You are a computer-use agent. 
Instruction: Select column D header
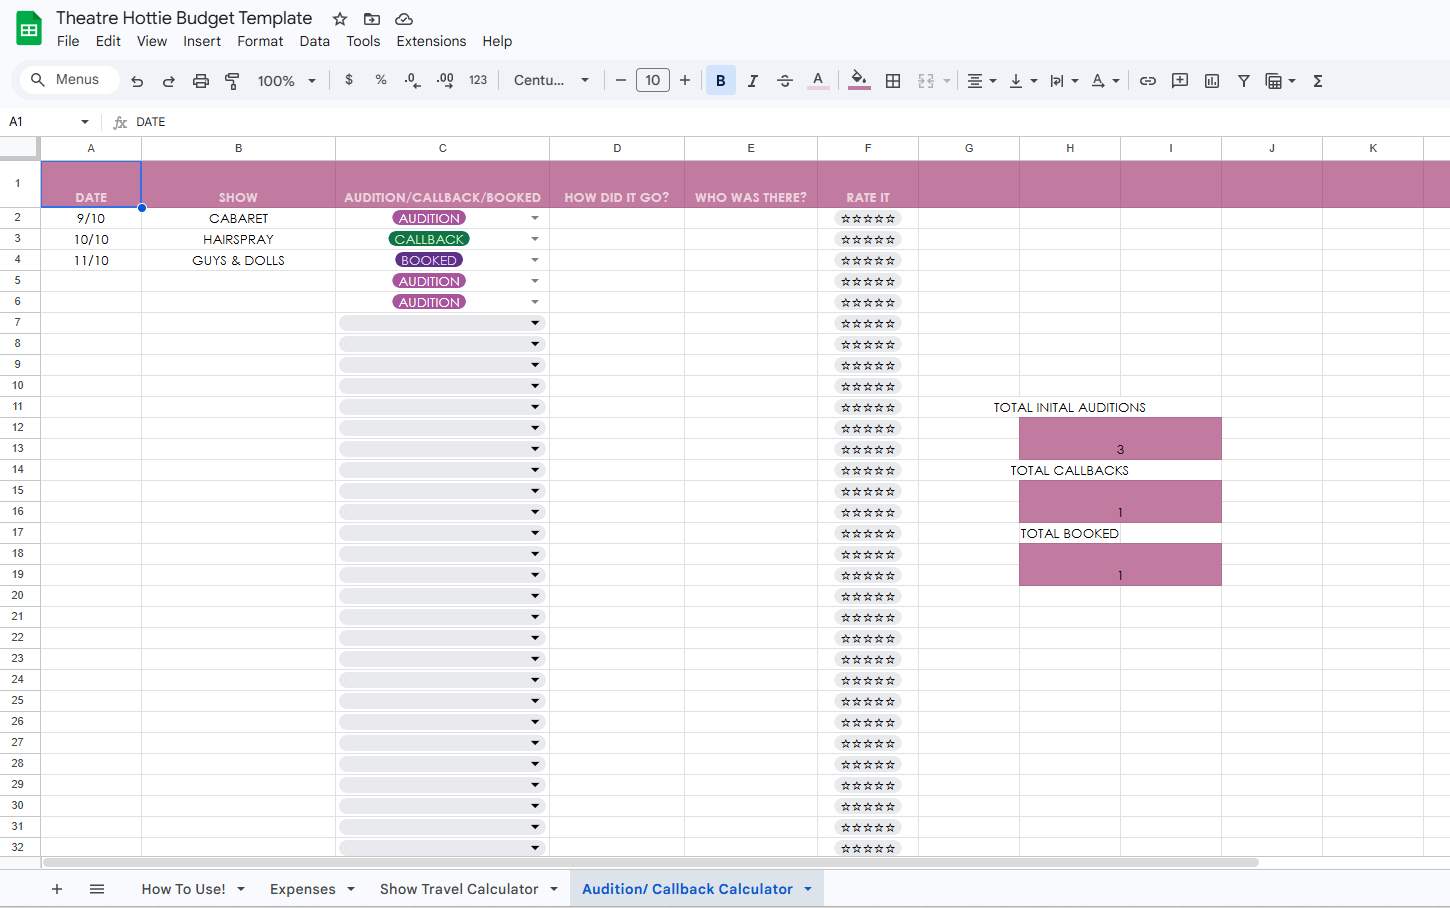(x=617, y=148)
